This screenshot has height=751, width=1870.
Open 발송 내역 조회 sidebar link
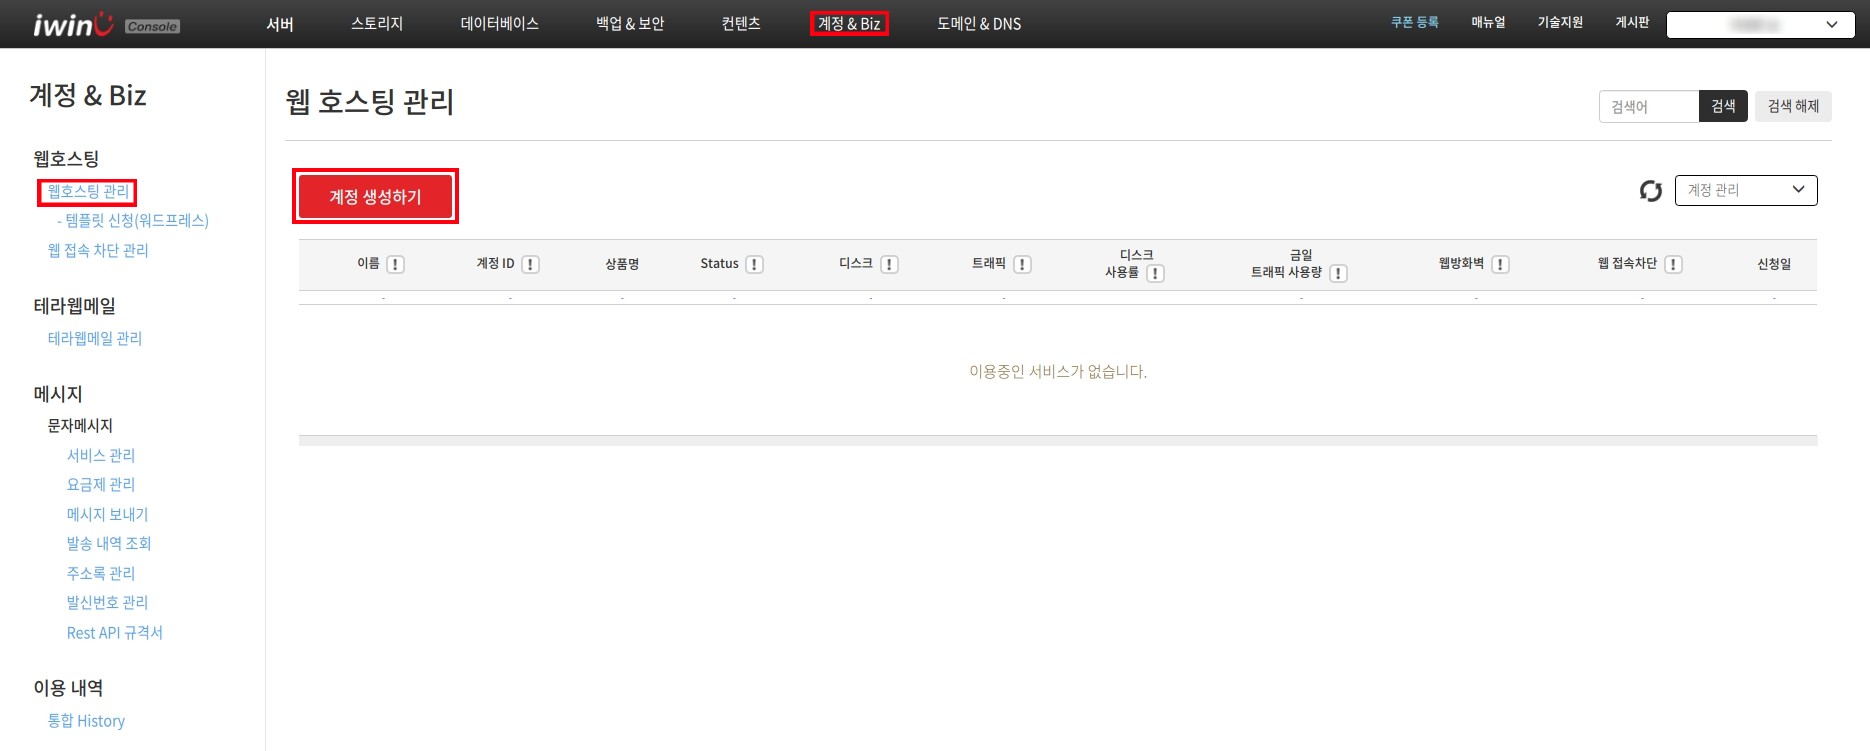(x=109, y=544)
